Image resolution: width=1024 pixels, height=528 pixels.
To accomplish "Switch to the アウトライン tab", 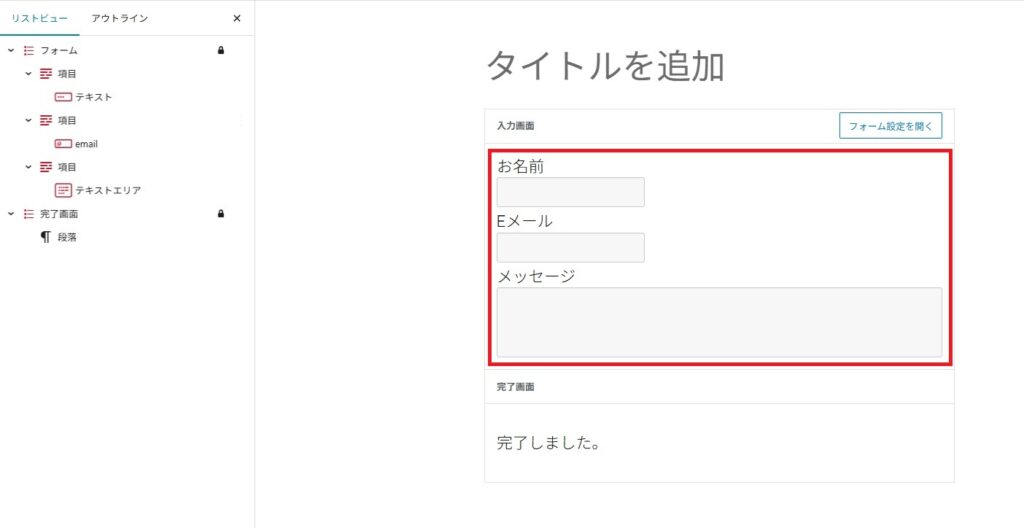I will pyautogui.click(x=119, y=18).
